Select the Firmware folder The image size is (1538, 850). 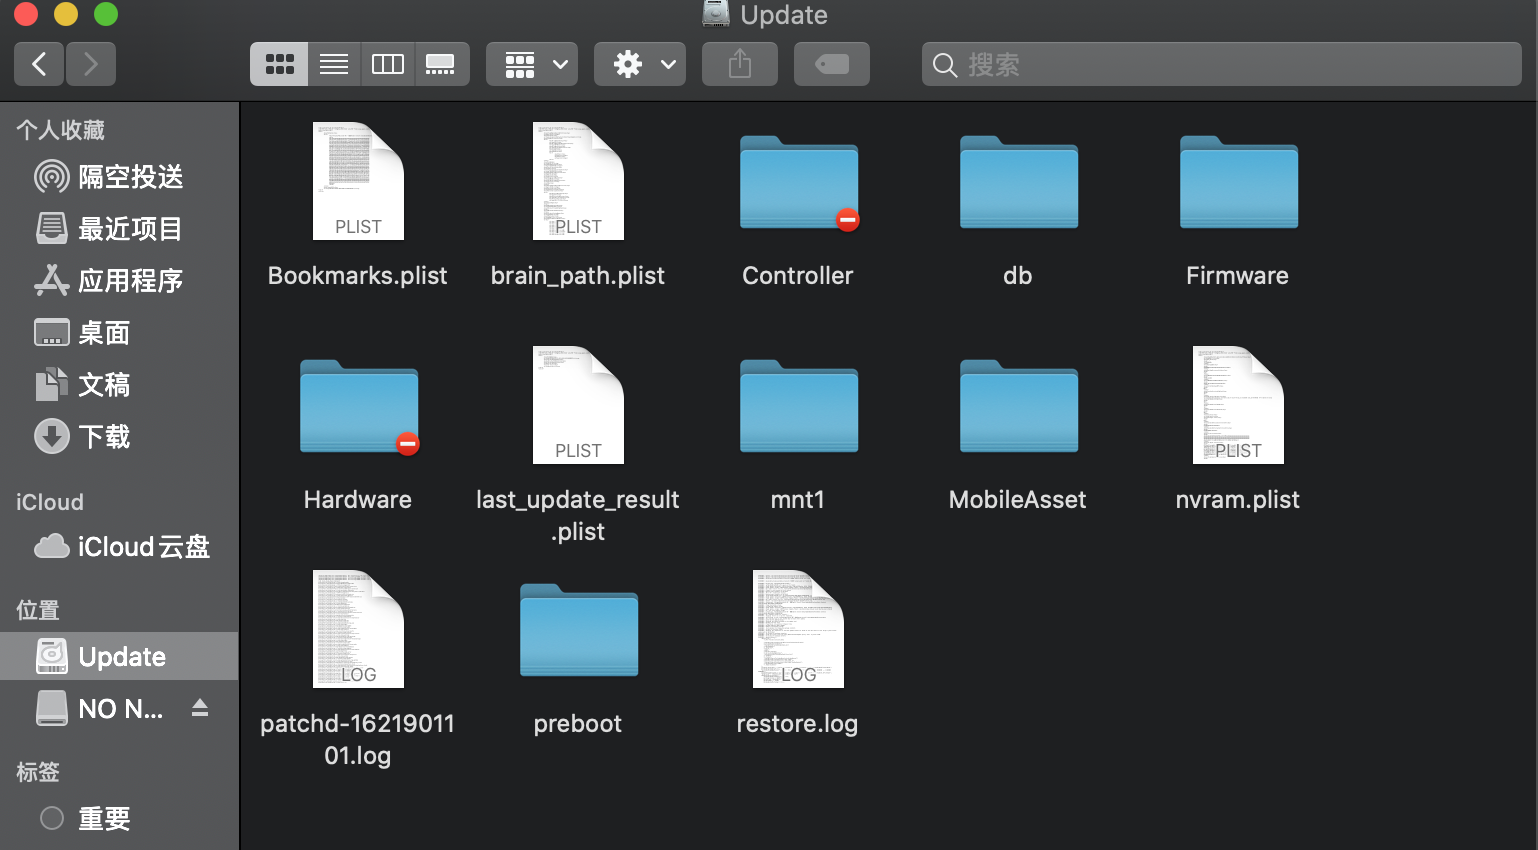click(1238, 185)
